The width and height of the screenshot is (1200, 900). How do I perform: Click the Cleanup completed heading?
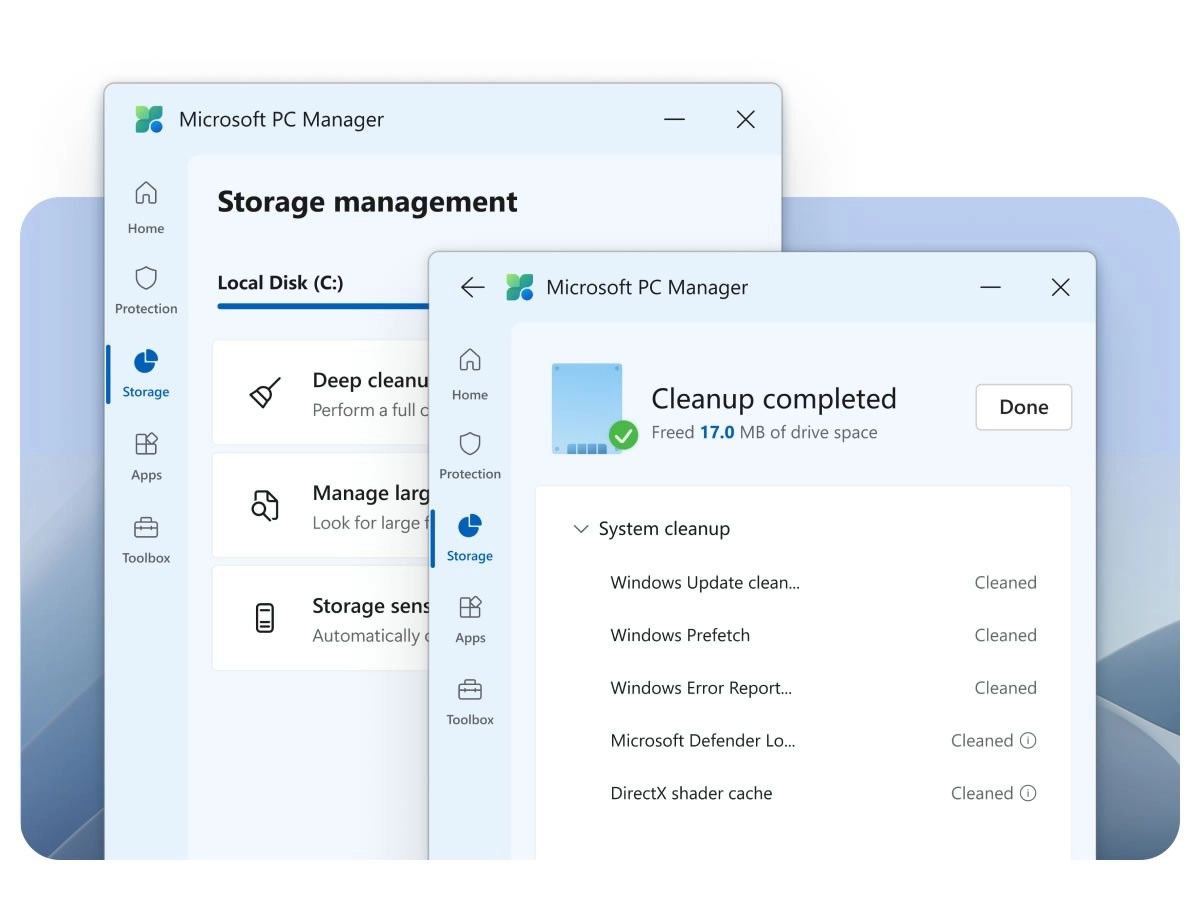[774, 399]
